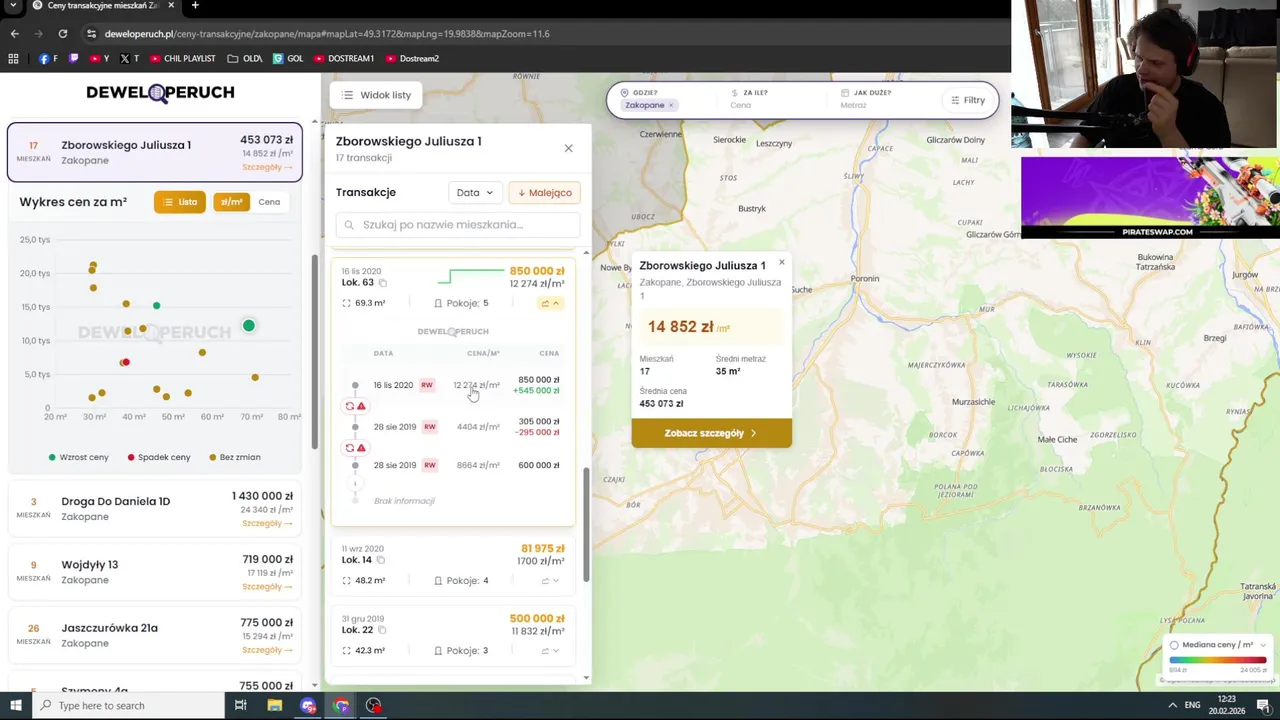Switch to Widok listy view

tap(376, 95)
